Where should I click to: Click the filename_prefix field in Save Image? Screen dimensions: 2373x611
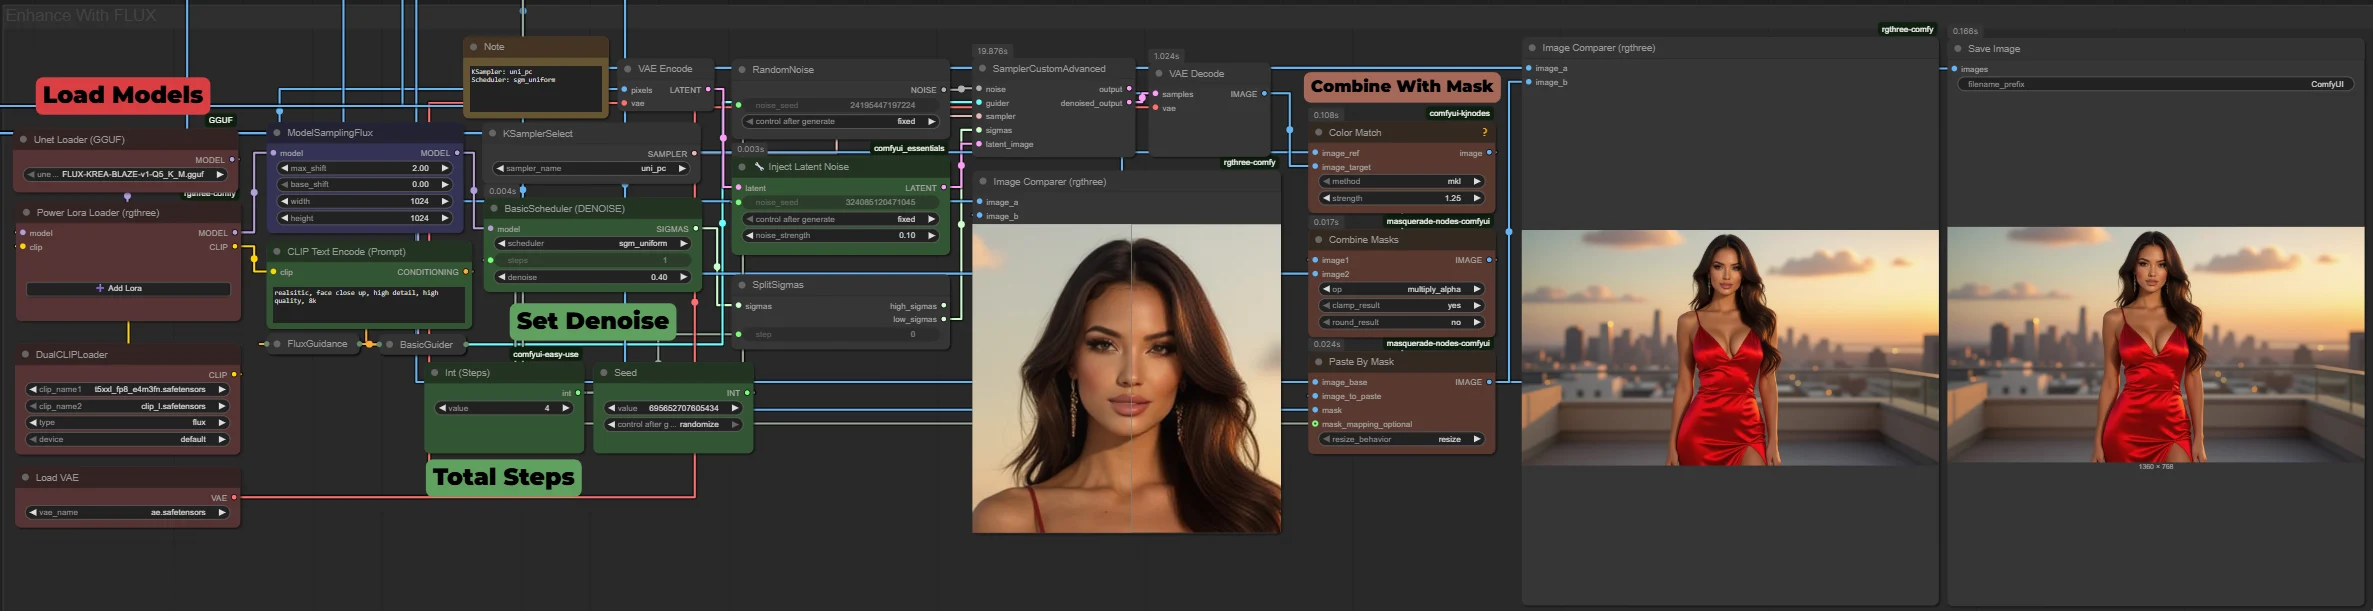tap(2155, 85)
